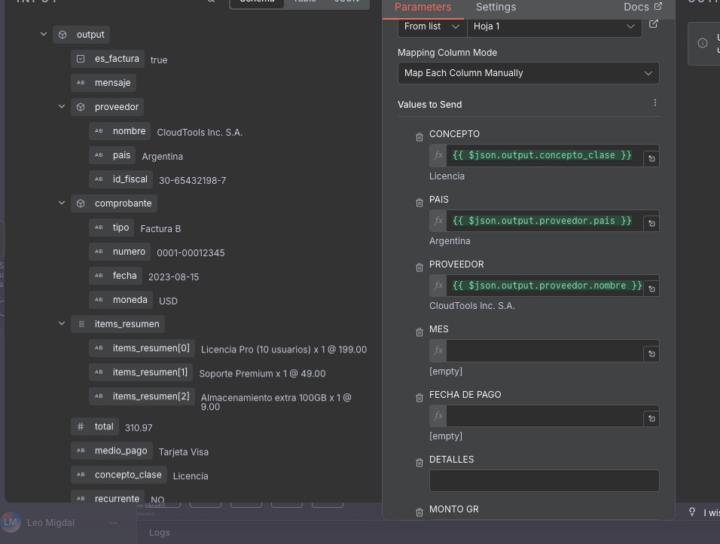Select the pais field pill

pos(112,155)
